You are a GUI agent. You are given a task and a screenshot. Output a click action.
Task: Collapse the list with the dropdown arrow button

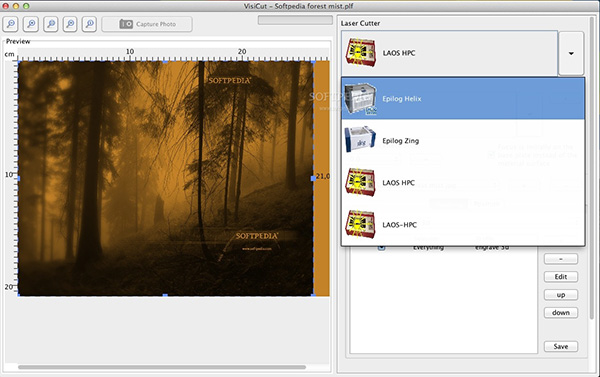tap(571, 53)
